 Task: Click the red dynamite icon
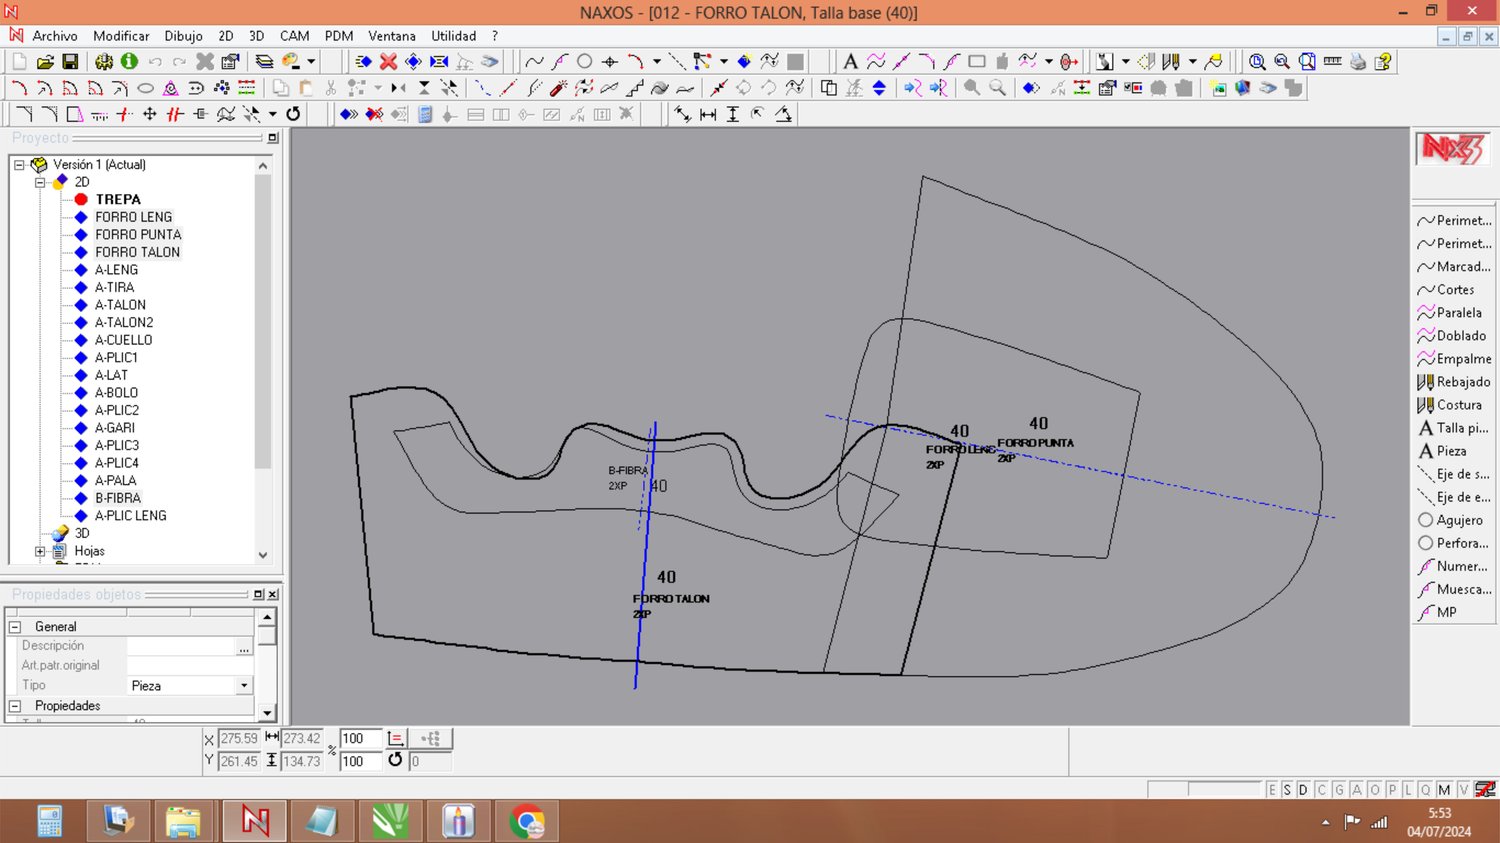click(558, 88)
